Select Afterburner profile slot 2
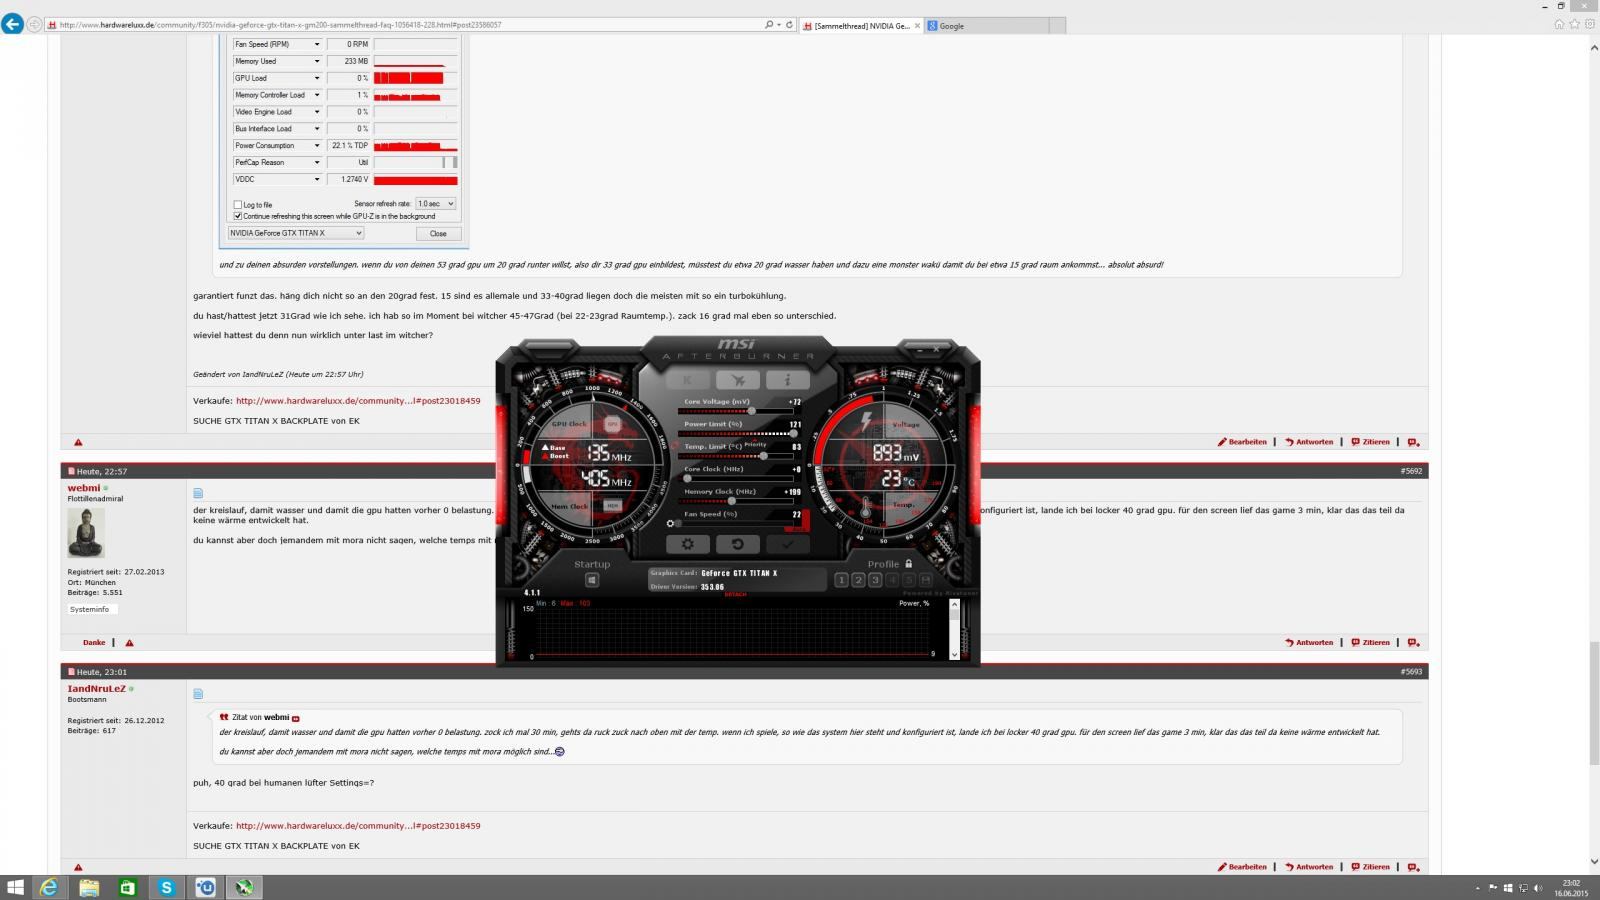1600x900 pixels. point(858,580)
